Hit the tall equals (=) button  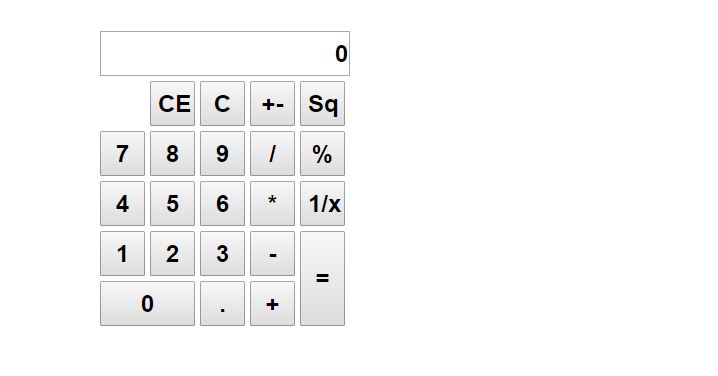322,278
